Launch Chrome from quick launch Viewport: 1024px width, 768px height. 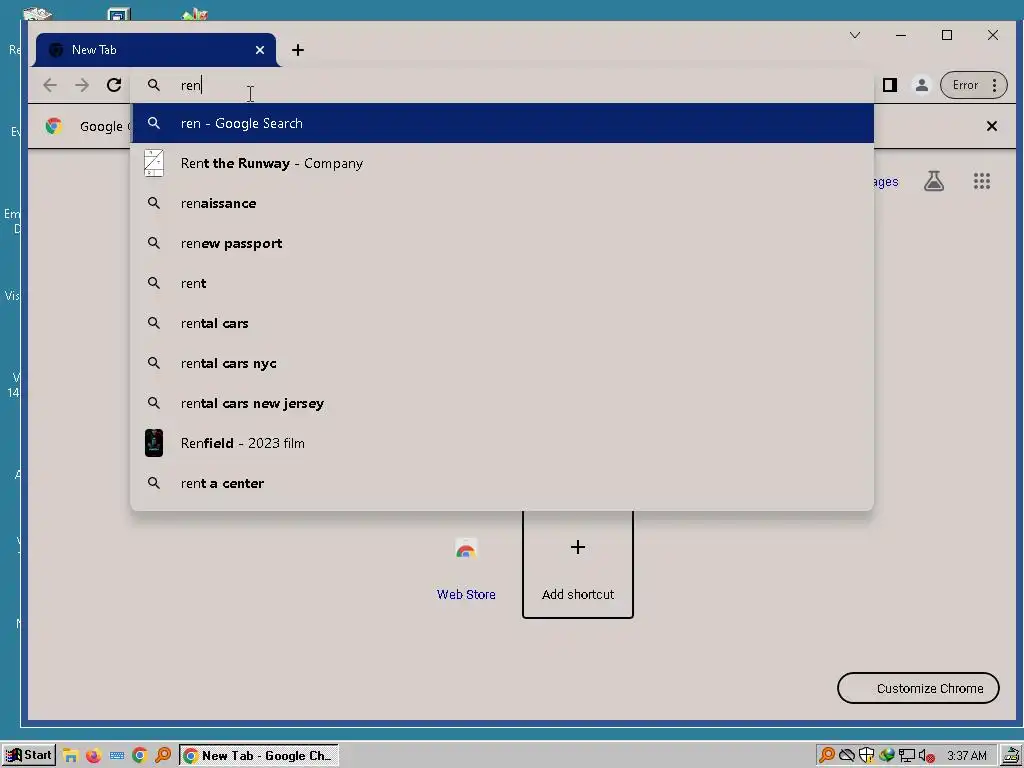tap(139, 756)
